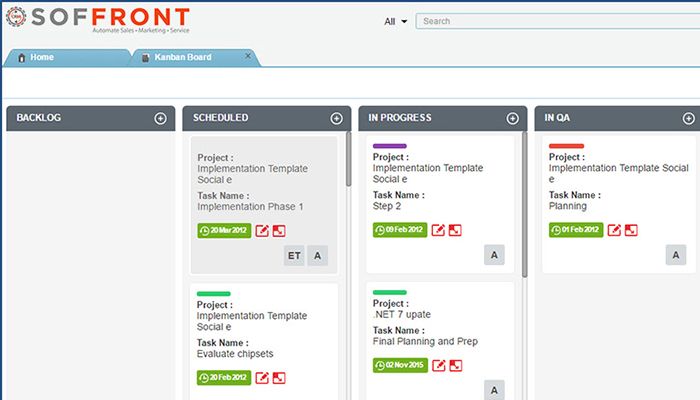Switch to the Home tab
Screen dimensions: 700x400
point(67,58)
